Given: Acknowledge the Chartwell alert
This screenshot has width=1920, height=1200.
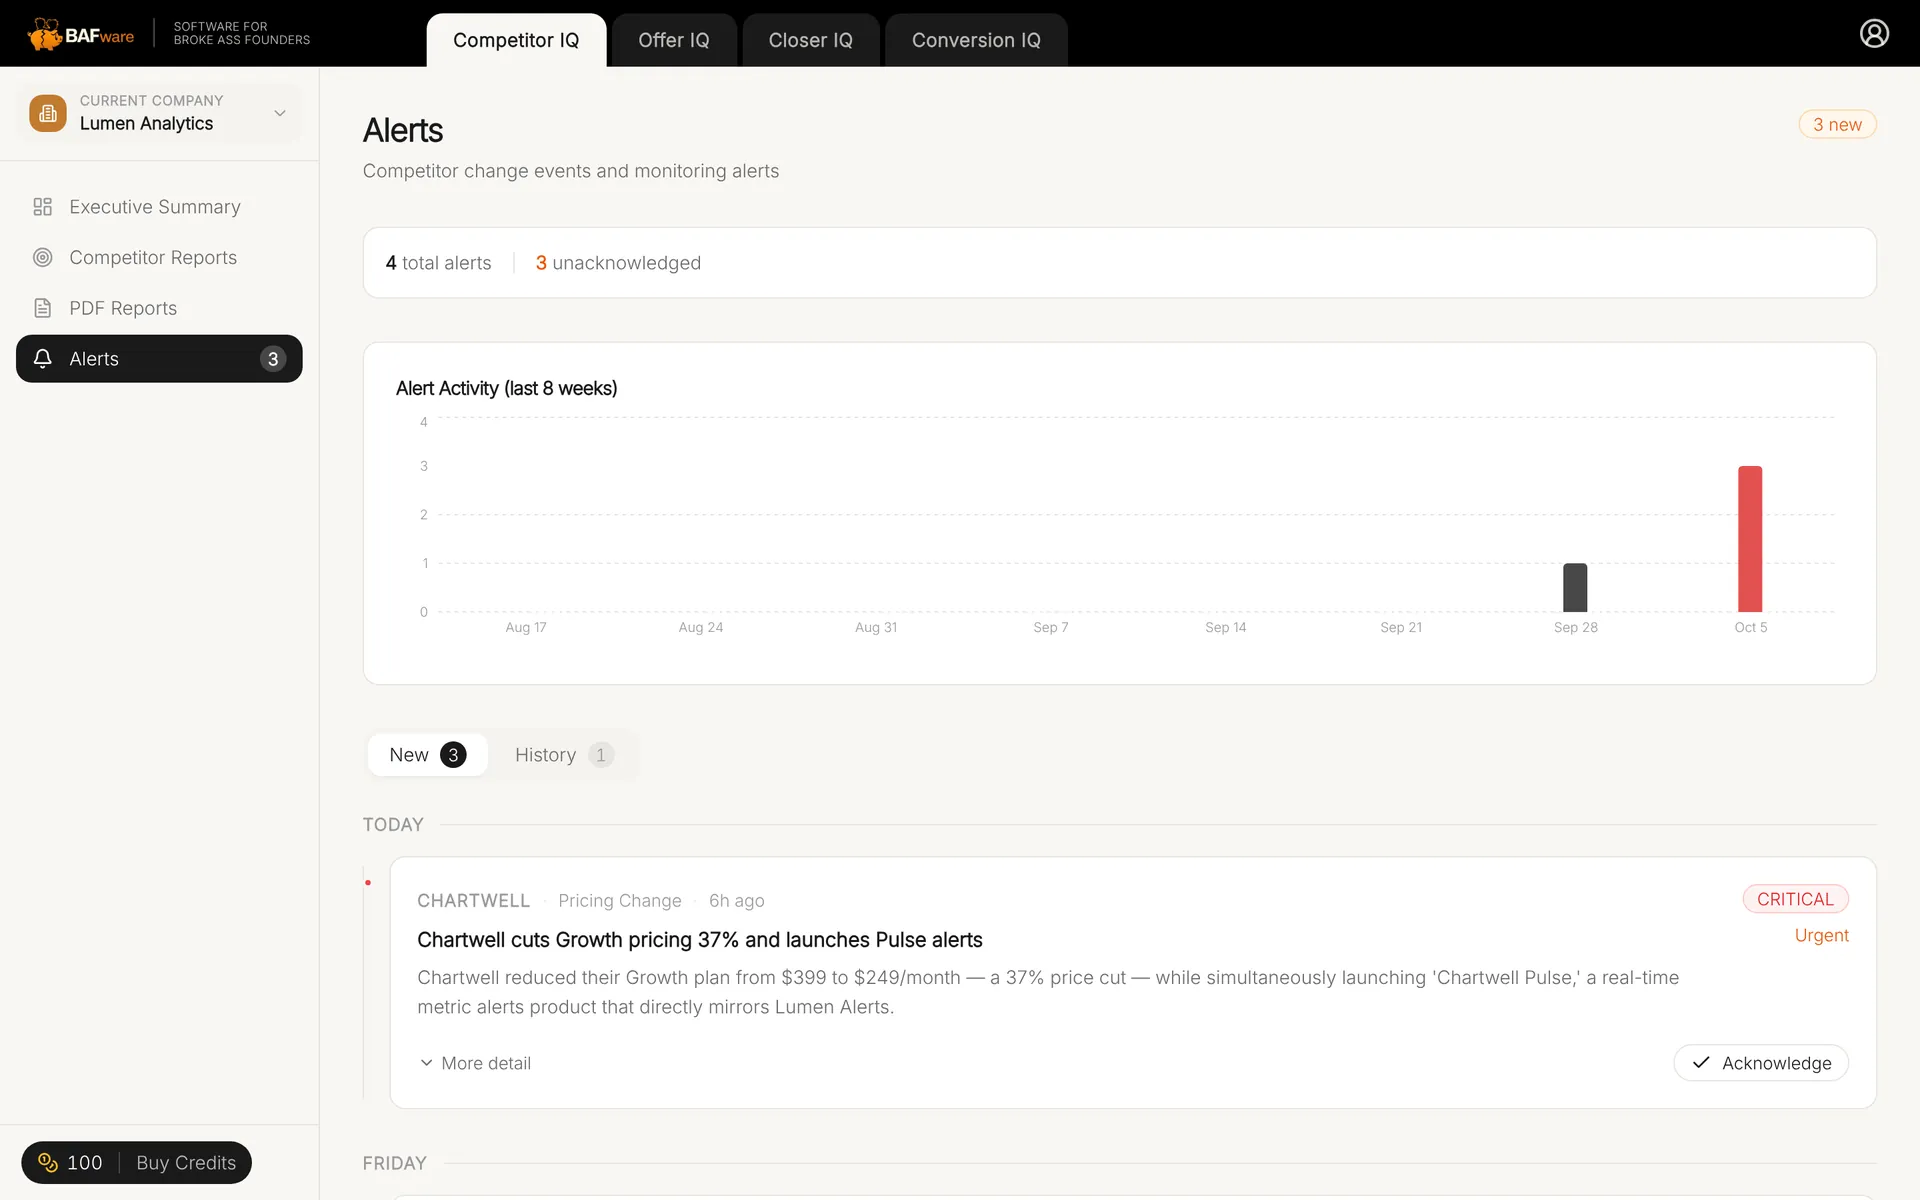Looking at the screenshot, I should point(1761,1063).
